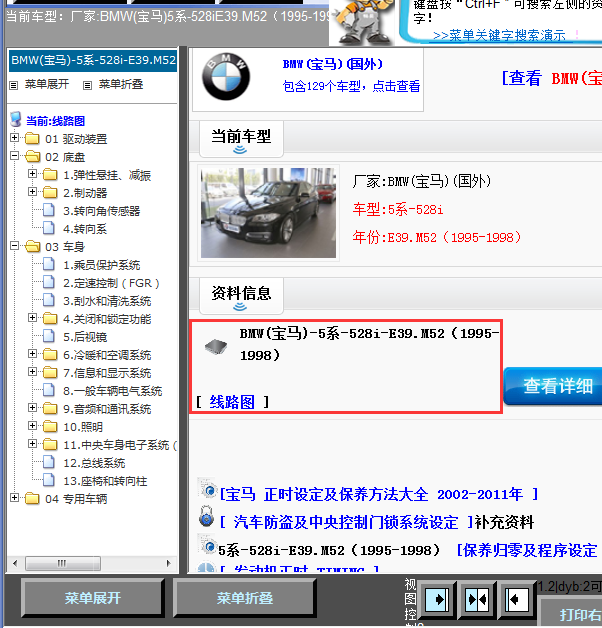
Task: Open the 当前车型 section tab
Action: (241, 139)
